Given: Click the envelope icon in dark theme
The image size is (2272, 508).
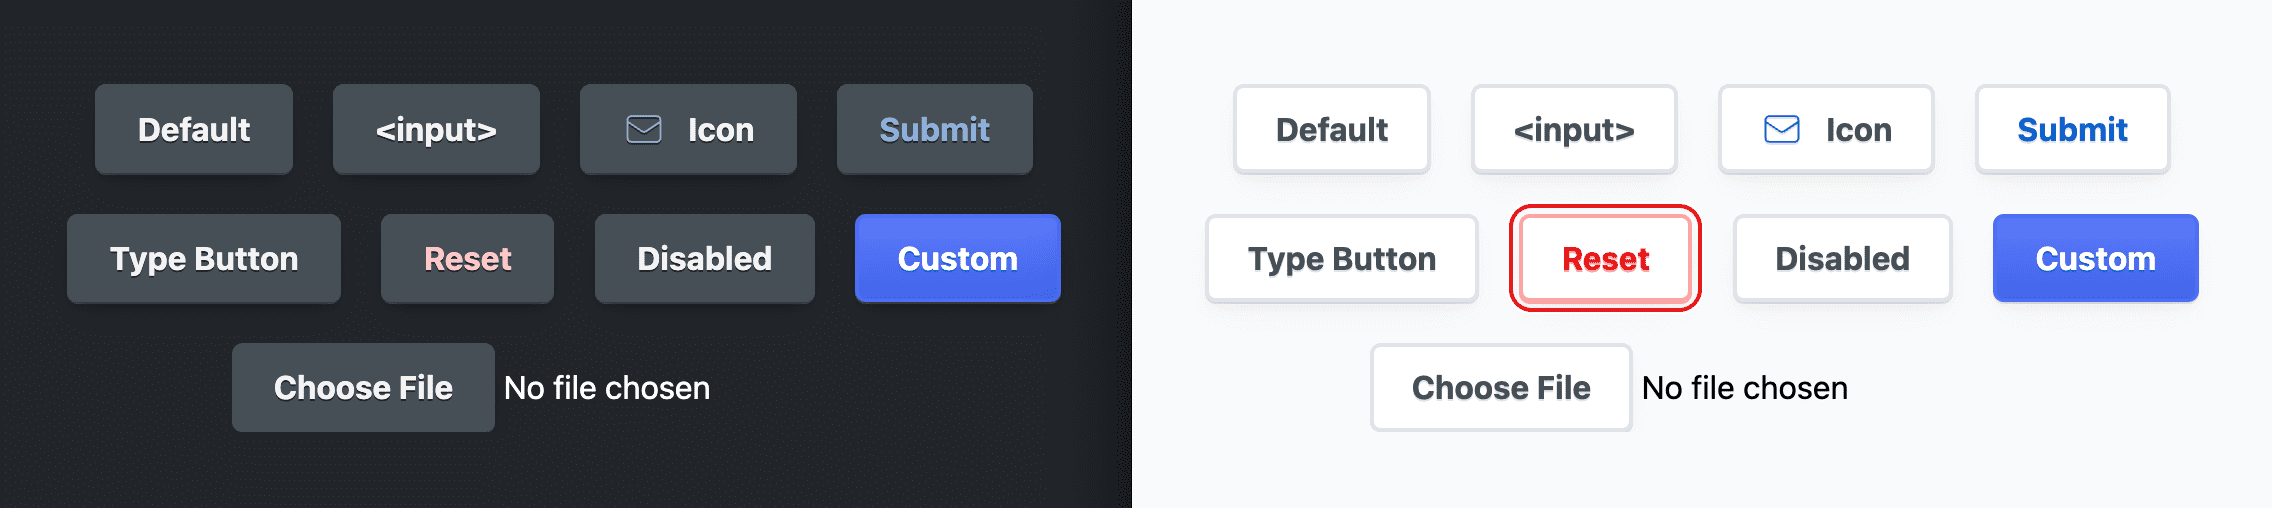Looking at the screenshot, I should pyautogui.click(x=644, y=129).
